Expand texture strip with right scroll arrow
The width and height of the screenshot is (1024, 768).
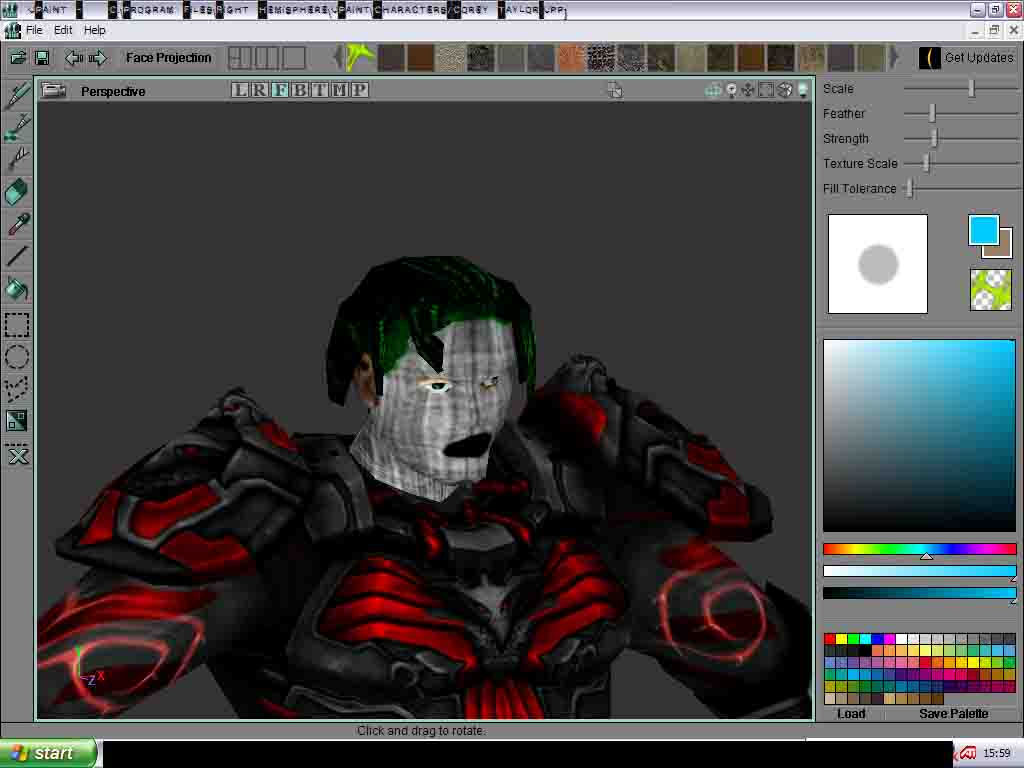pyautogui.click(x=893, y=57)
